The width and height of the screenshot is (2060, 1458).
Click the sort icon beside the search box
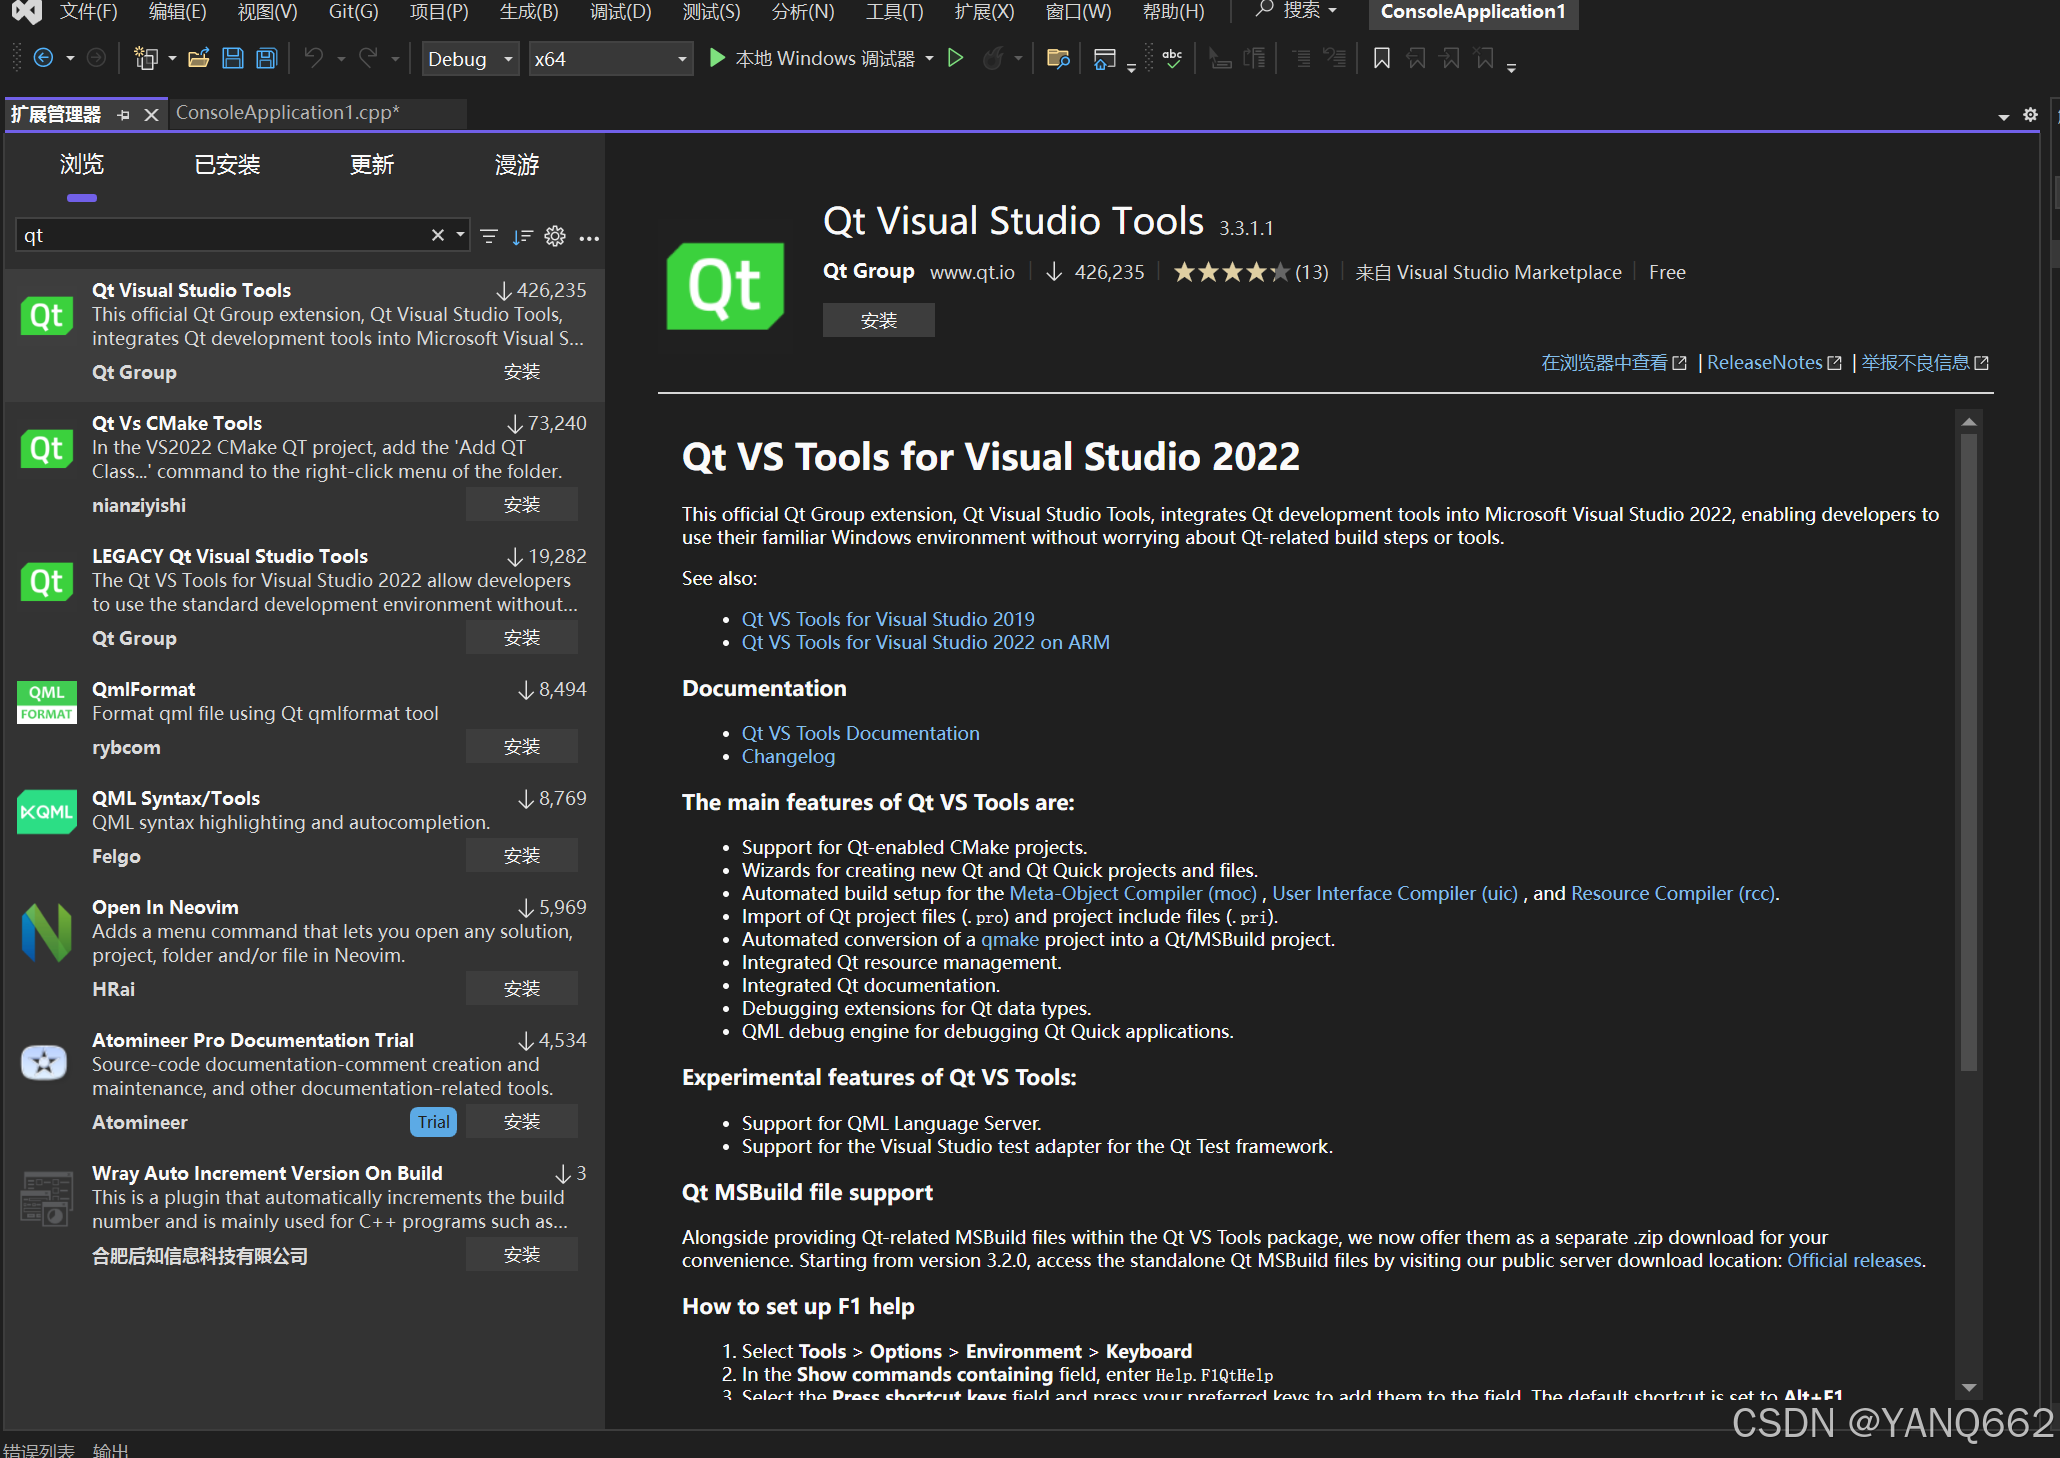coord(522,237)
